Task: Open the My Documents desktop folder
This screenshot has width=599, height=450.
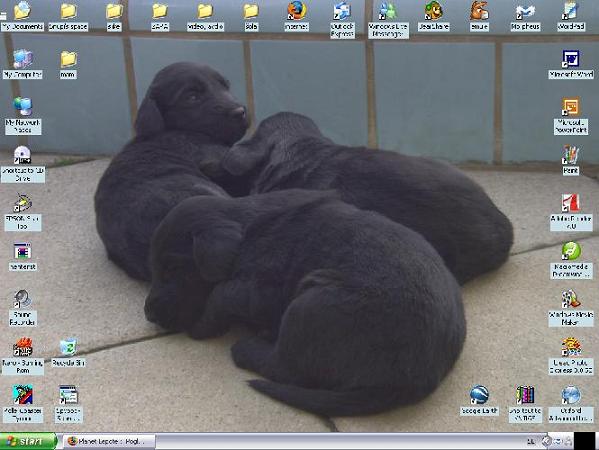Action: [x=22, y=16]
